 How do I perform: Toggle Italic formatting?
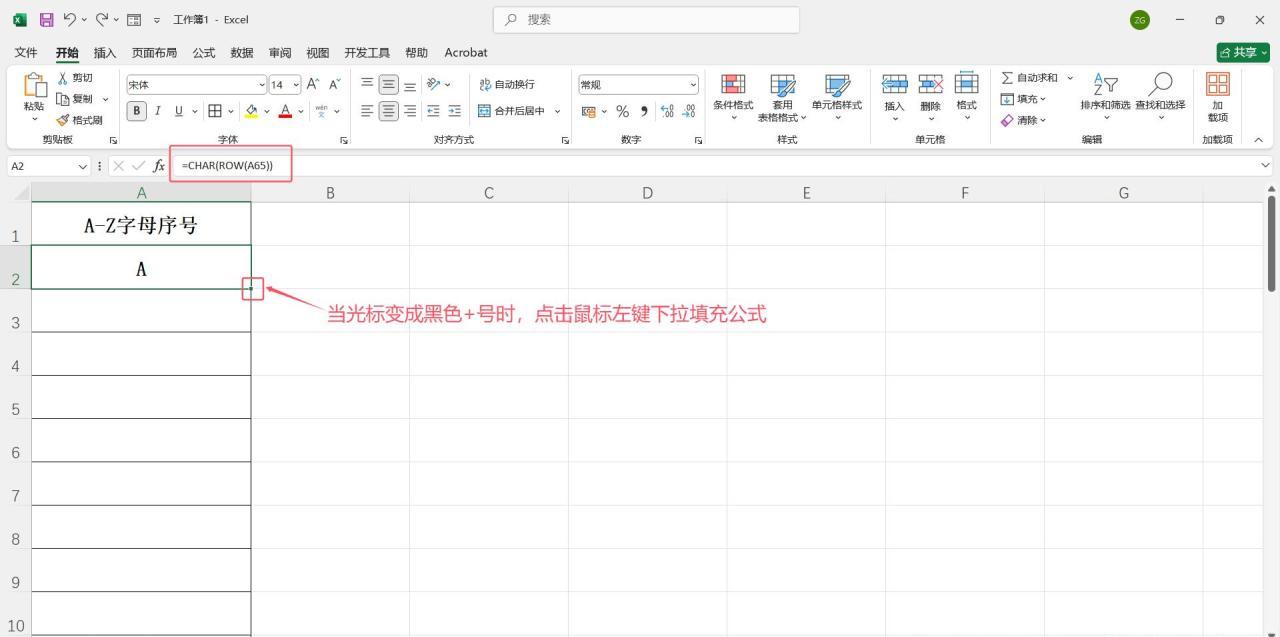point(157,111)
